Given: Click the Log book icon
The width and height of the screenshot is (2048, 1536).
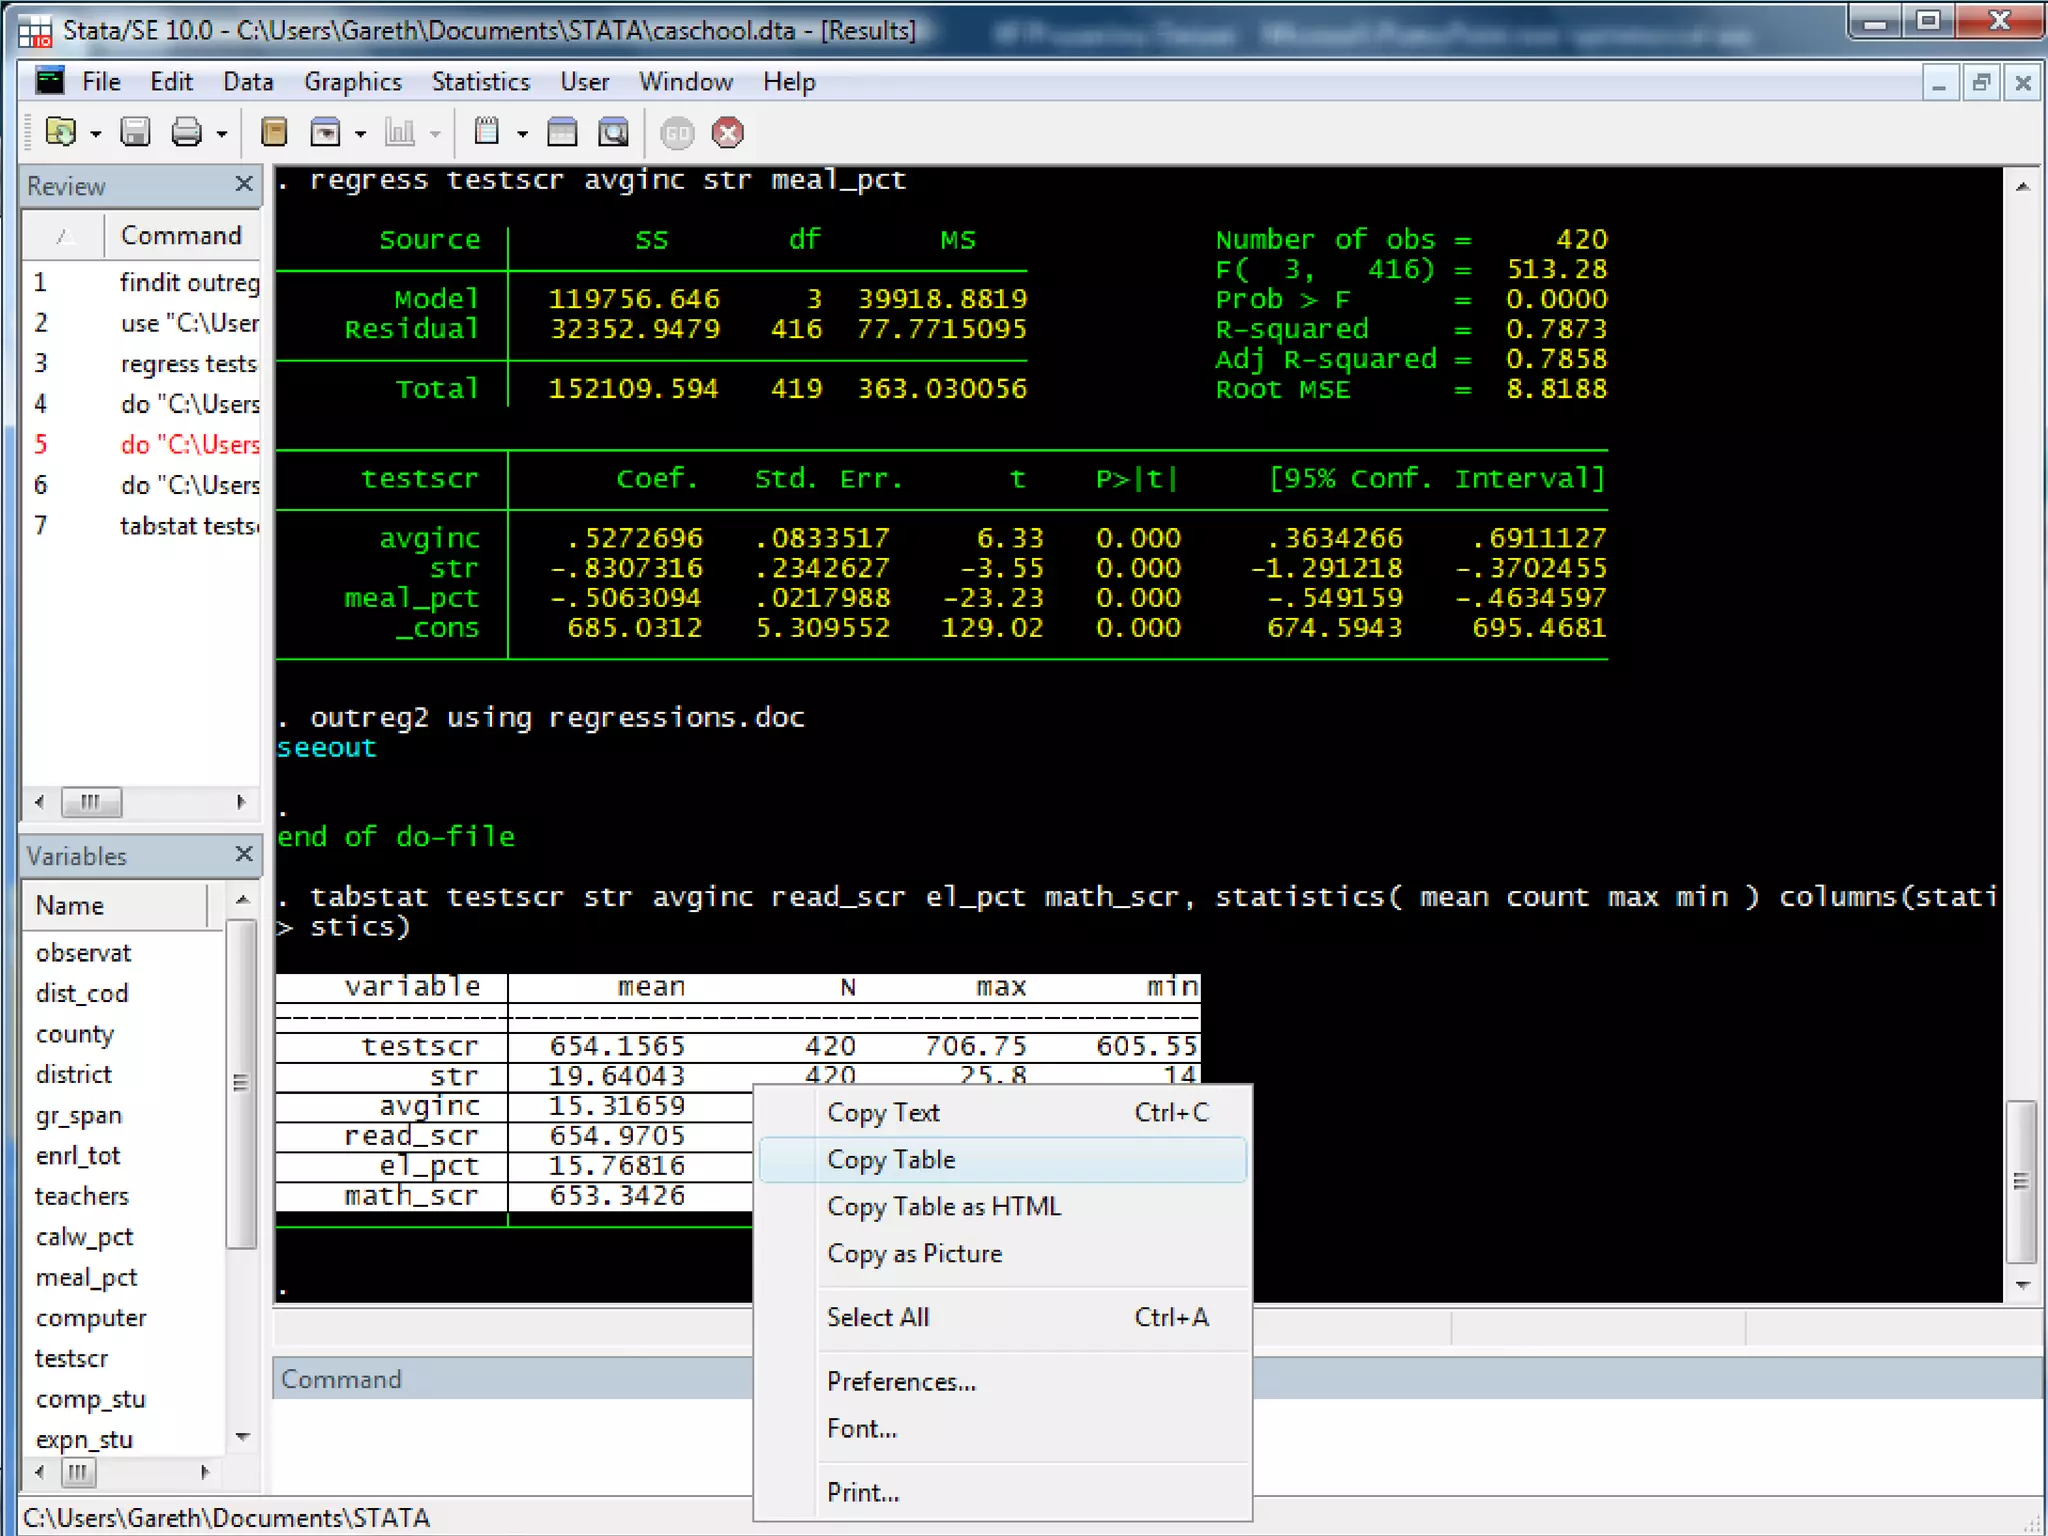Looking at the screenshot, I should (274, 132).
